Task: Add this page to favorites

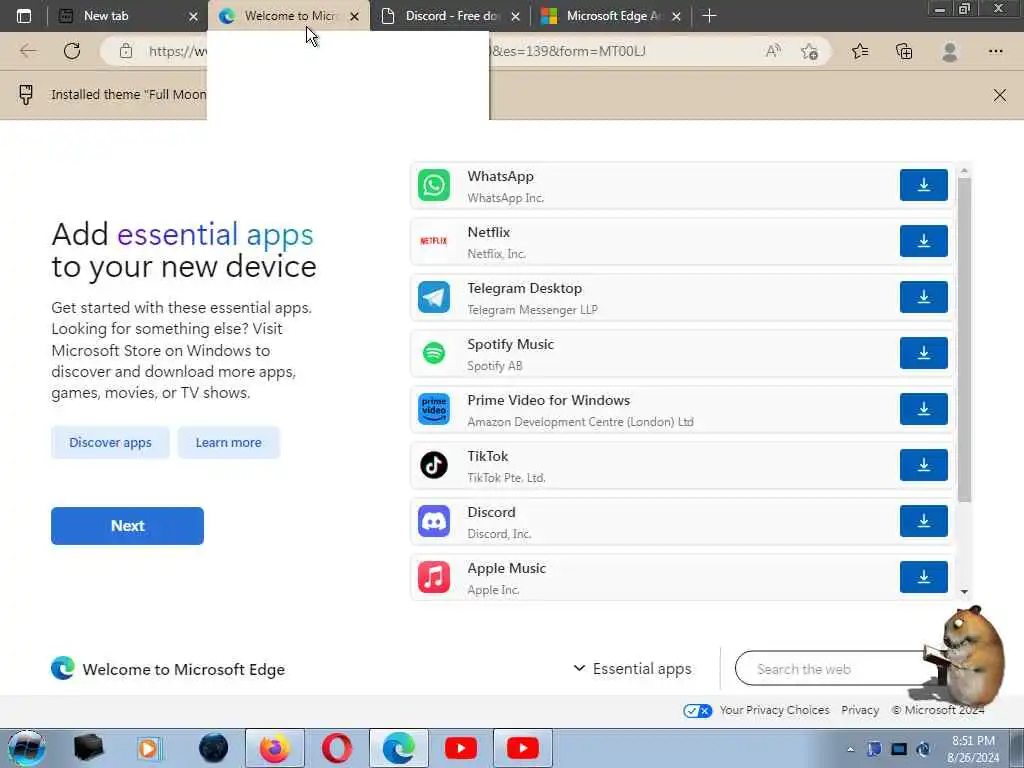Action: (x=810, y=51)
